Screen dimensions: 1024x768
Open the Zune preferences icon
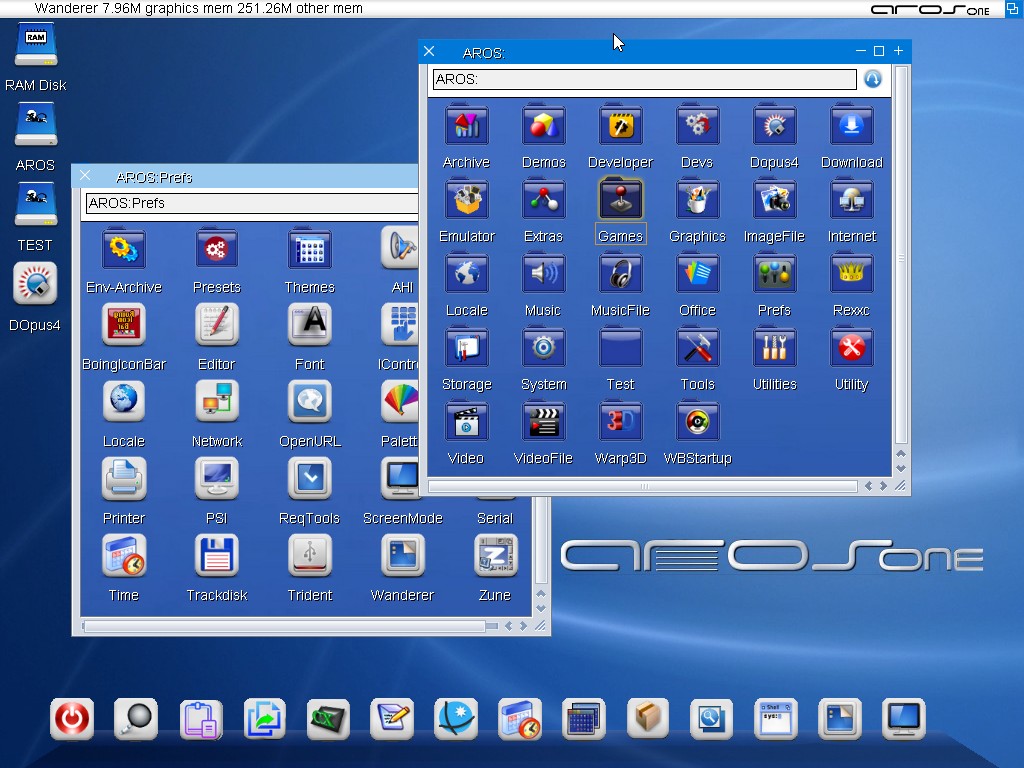[495, 555]
